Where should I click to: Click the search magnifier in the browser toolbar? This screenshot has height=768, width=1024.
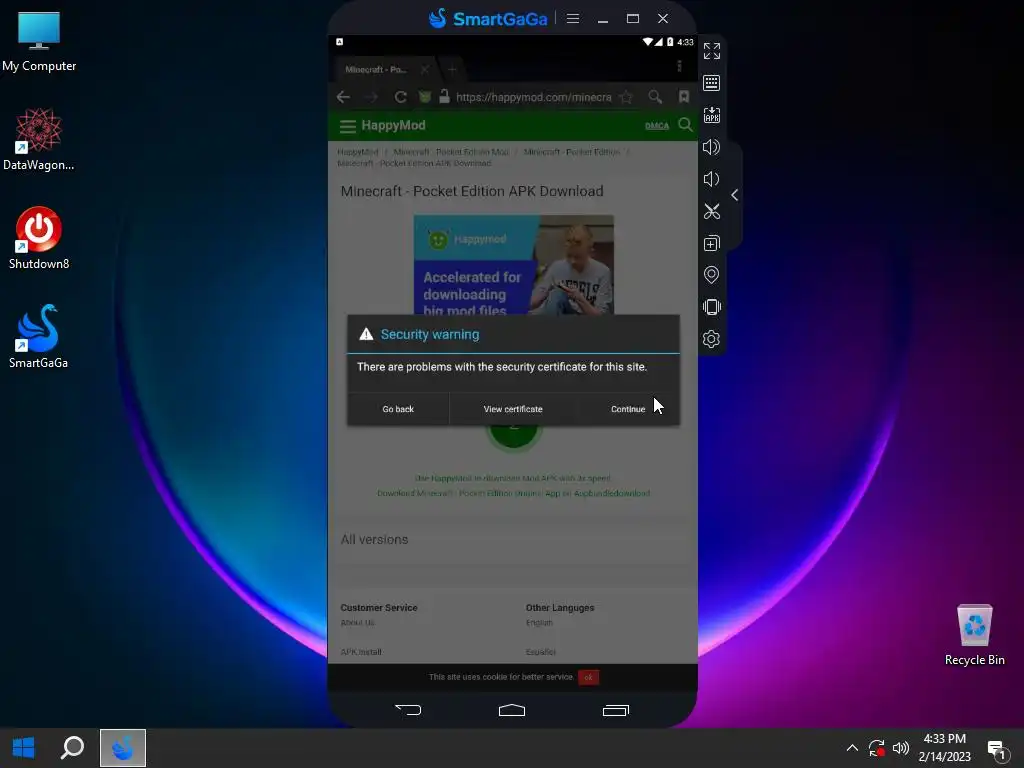pos(655,97)
